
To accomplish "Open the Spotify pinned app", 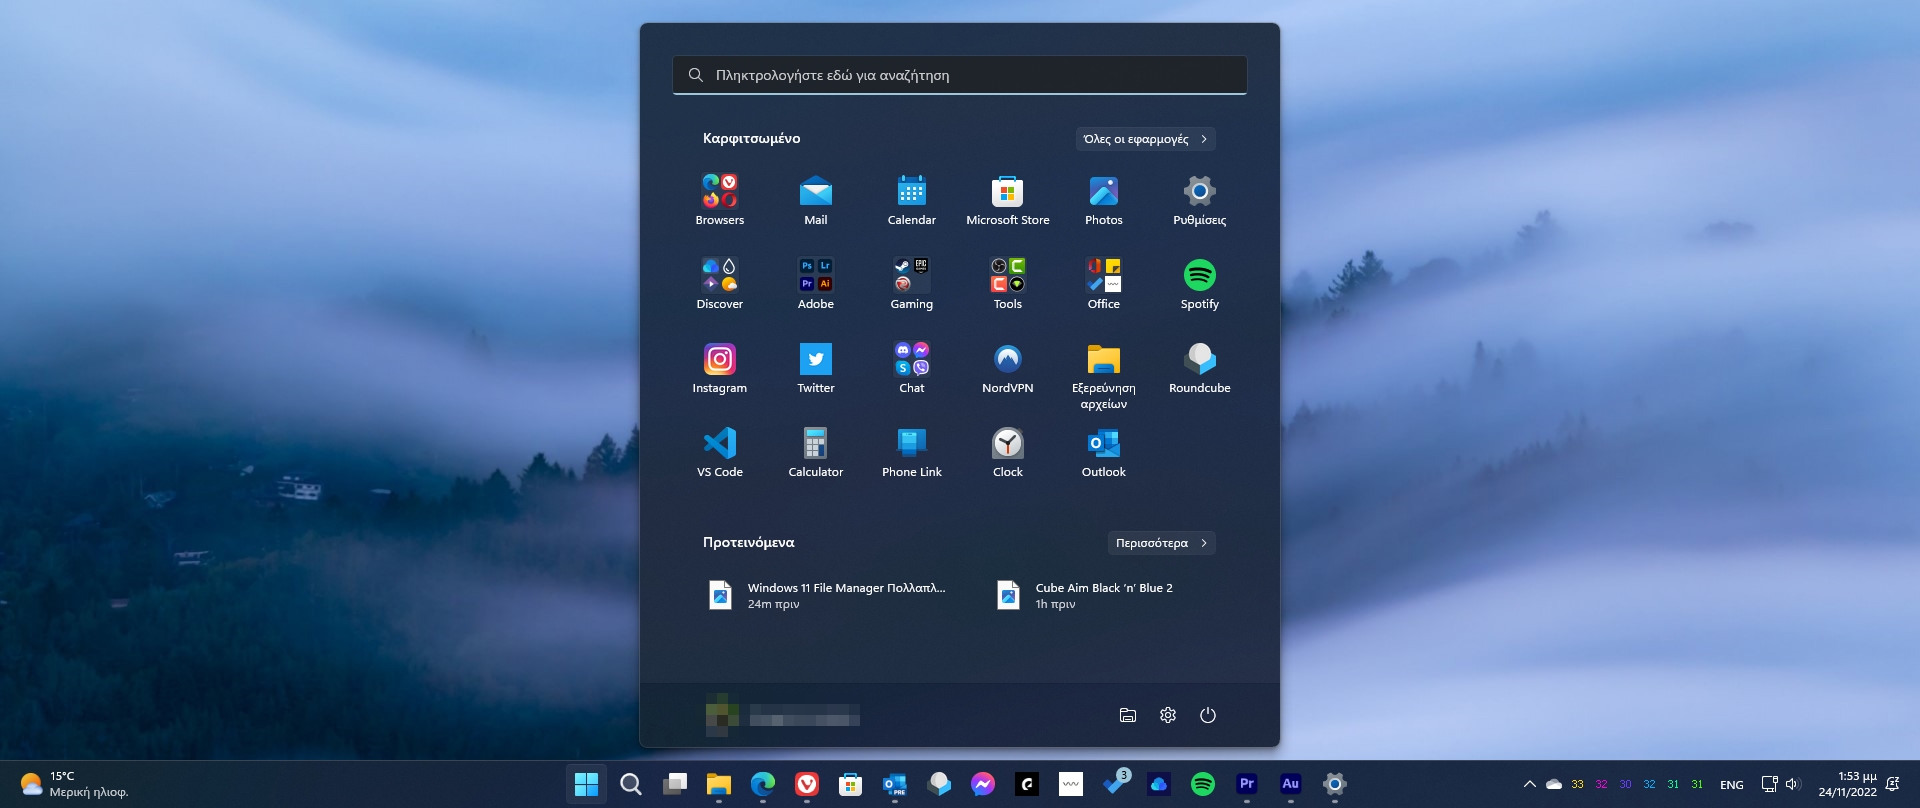I will (x=1199, y=285).
